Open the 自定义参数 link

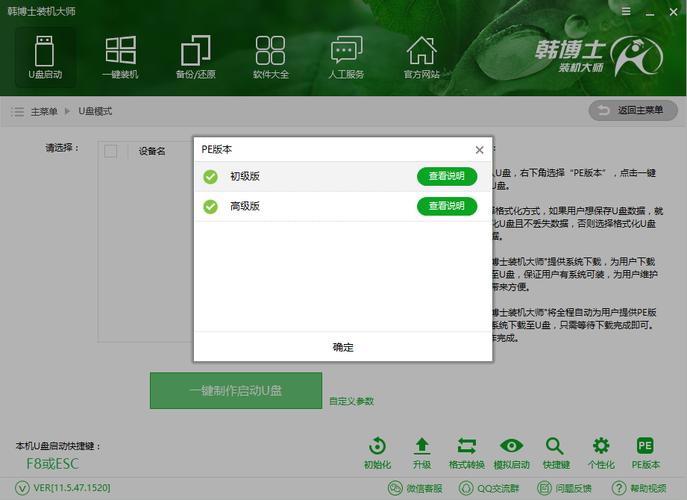(x=351, y=401)
